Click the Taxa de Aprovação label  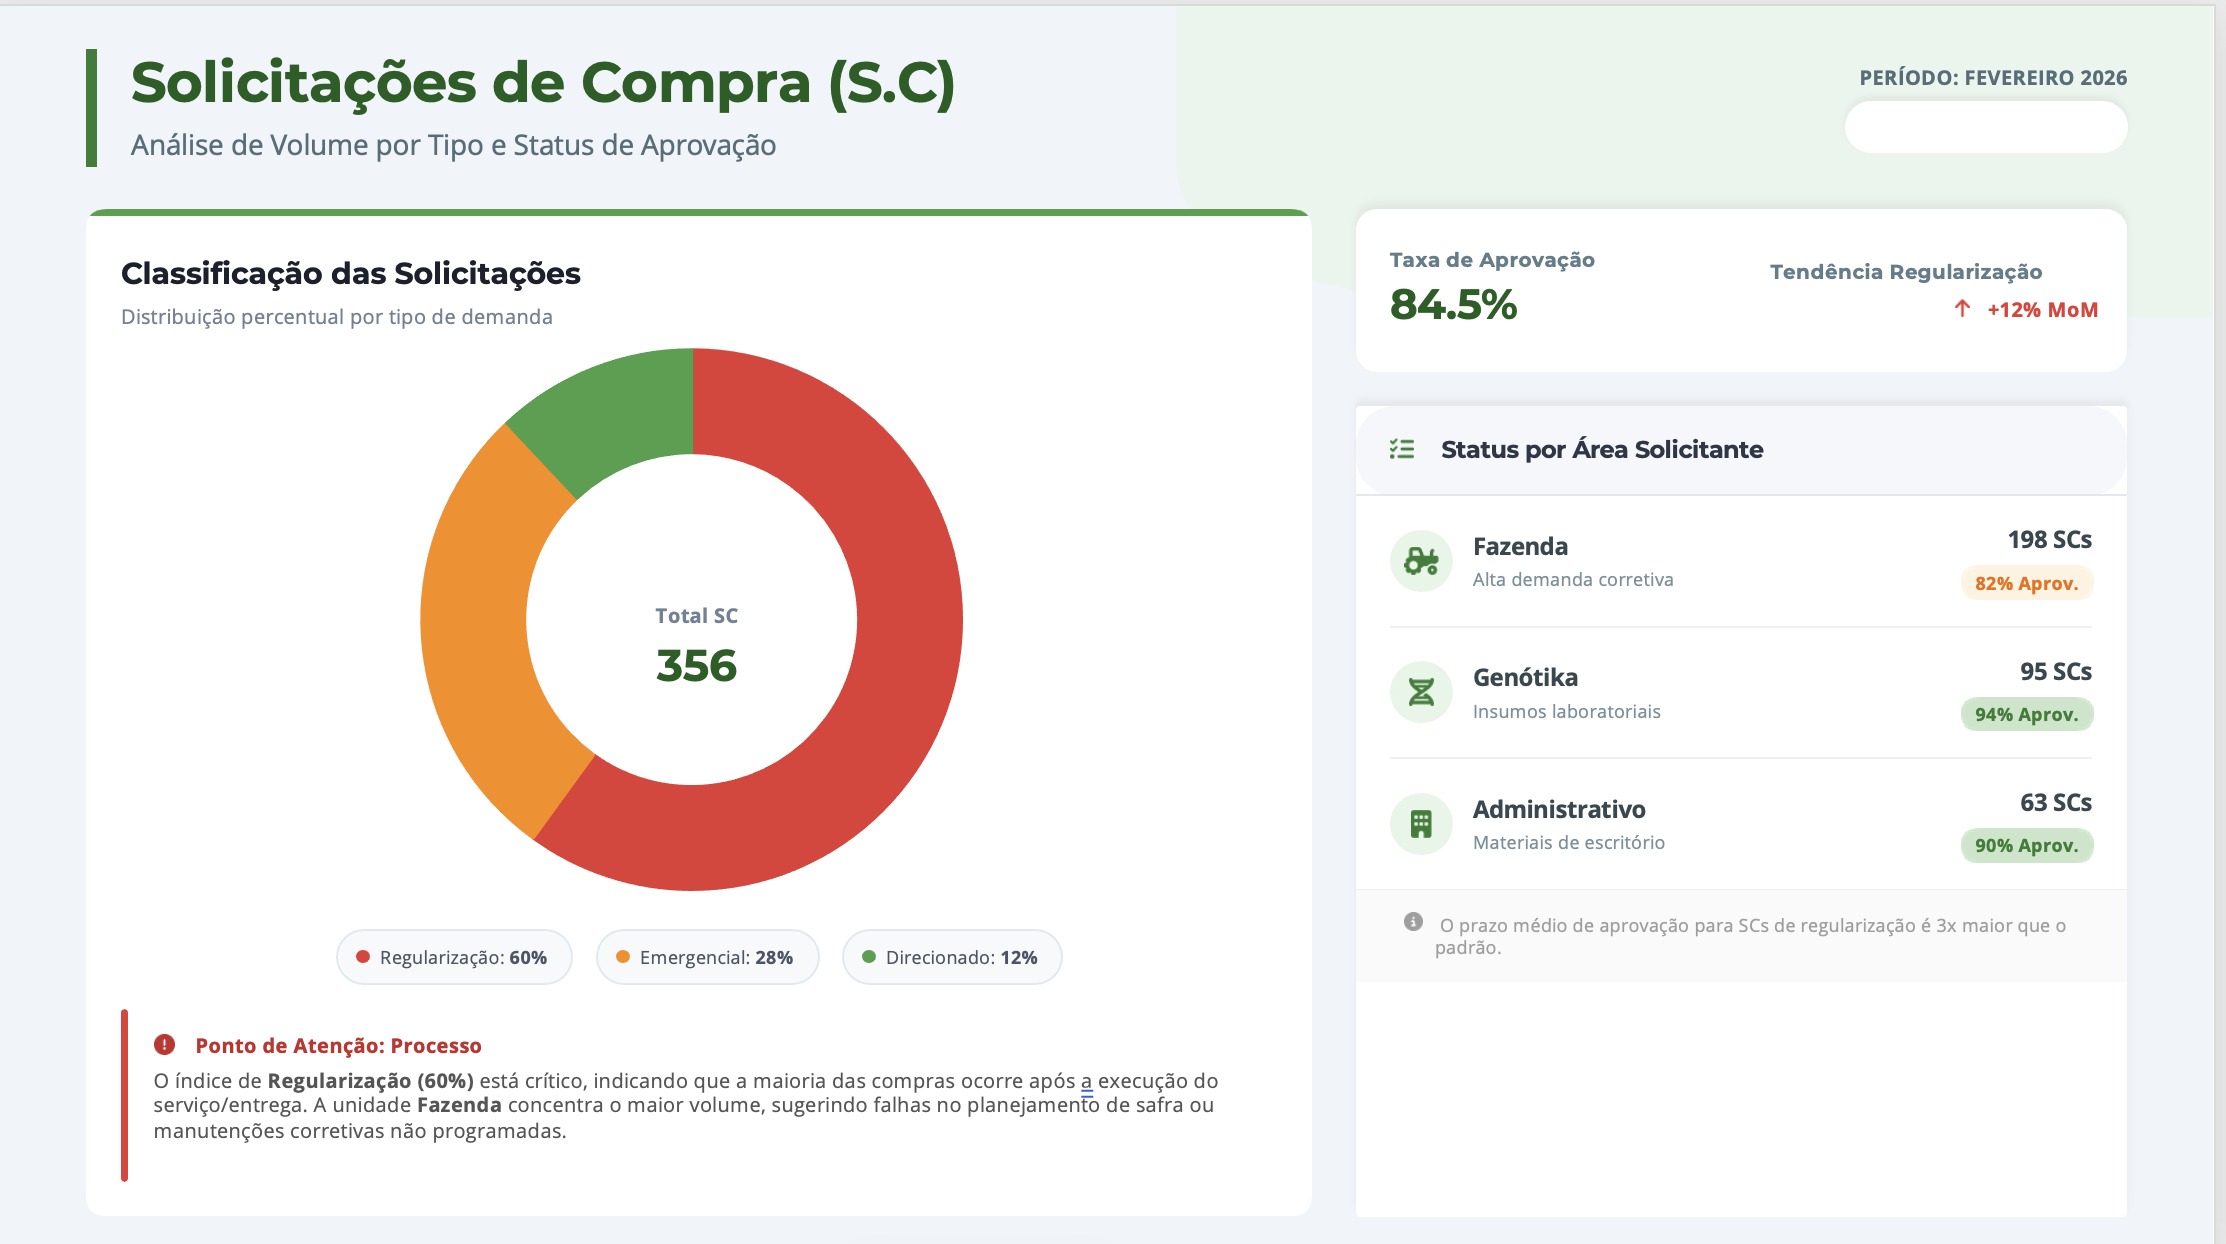tap(1492, 260)
